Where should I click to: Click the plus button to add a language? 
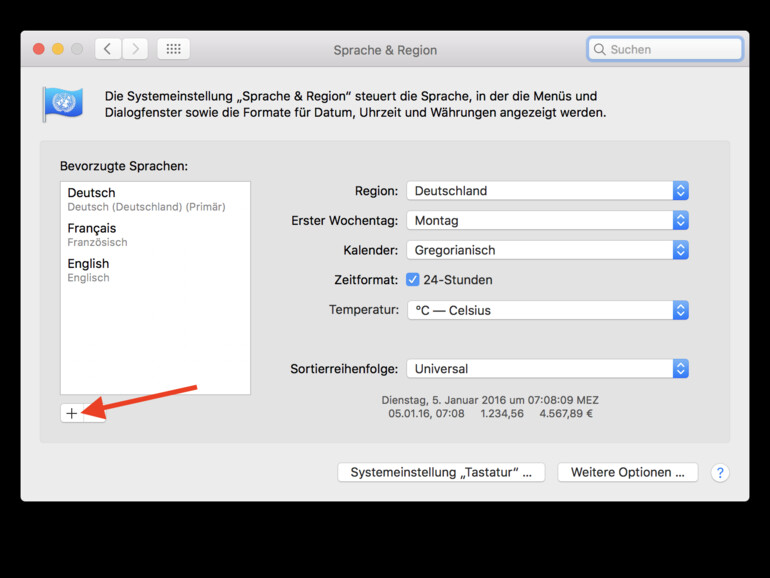pyautogui.click(x=72, y=413)
